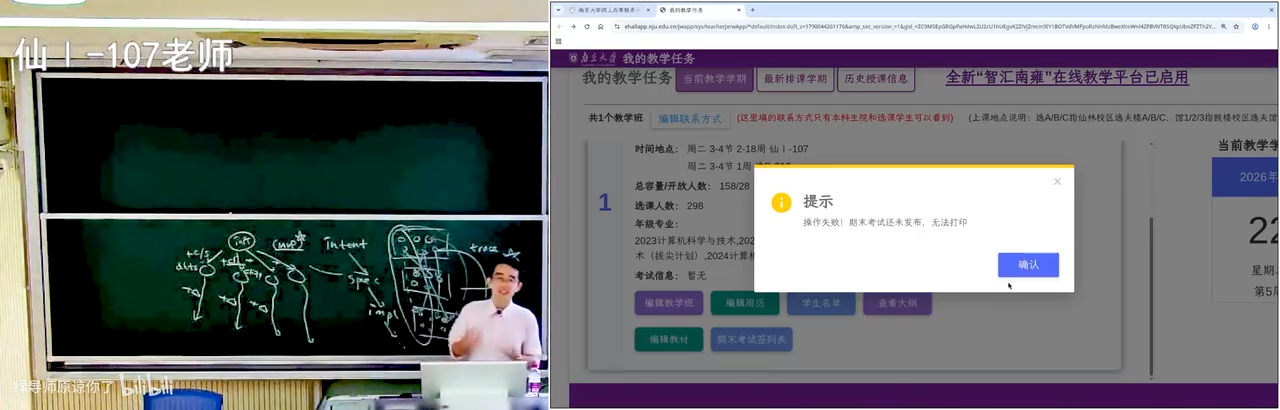Screen dimensions: 1280x410
Task: Close the 南京大学网上办事服务 tab
Action: pyautogui.click(x=648, y=10)
